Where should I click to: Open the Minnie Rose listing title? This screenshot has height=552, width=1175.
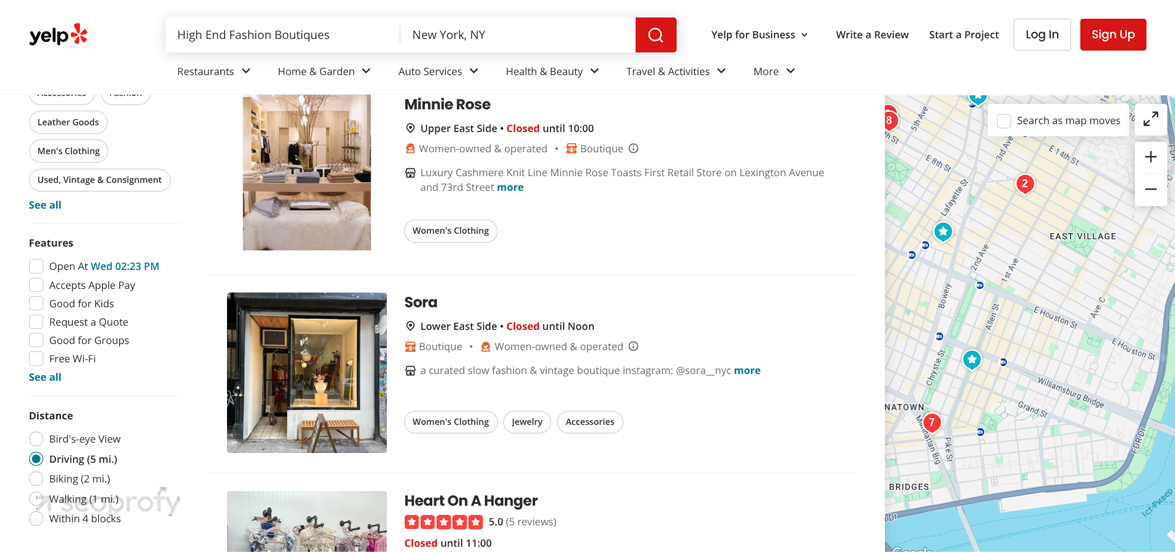pyautogui.click(x=447, y=104)
